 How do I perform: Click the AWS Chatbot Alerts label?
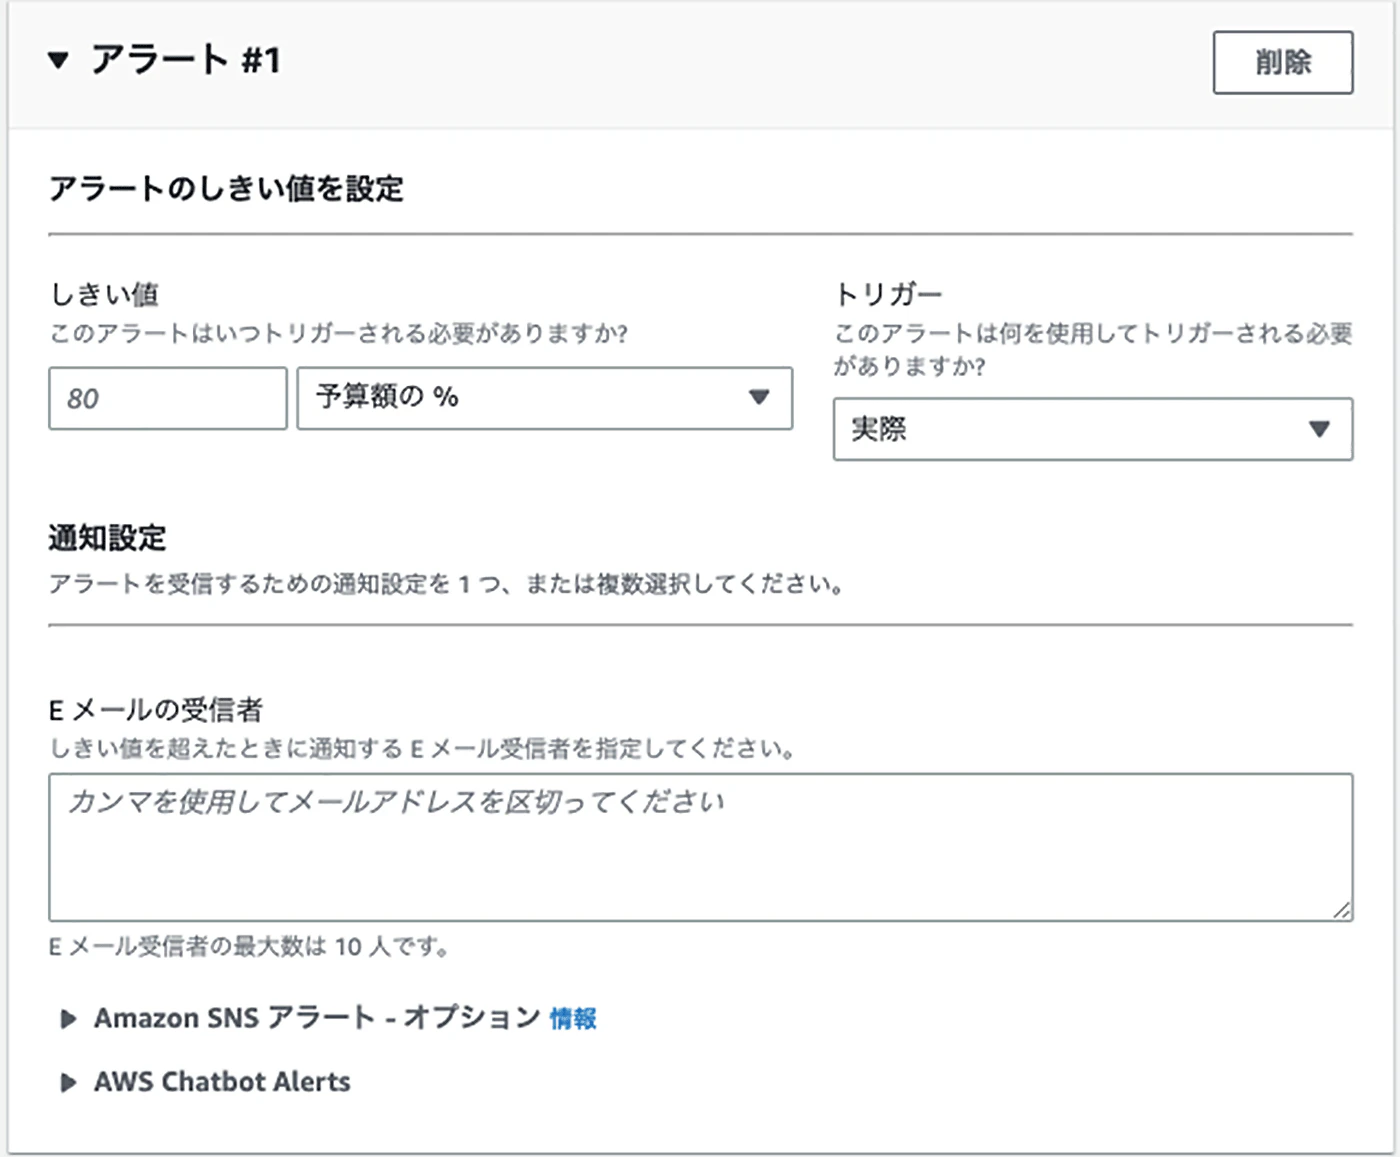click(222, 1082)
